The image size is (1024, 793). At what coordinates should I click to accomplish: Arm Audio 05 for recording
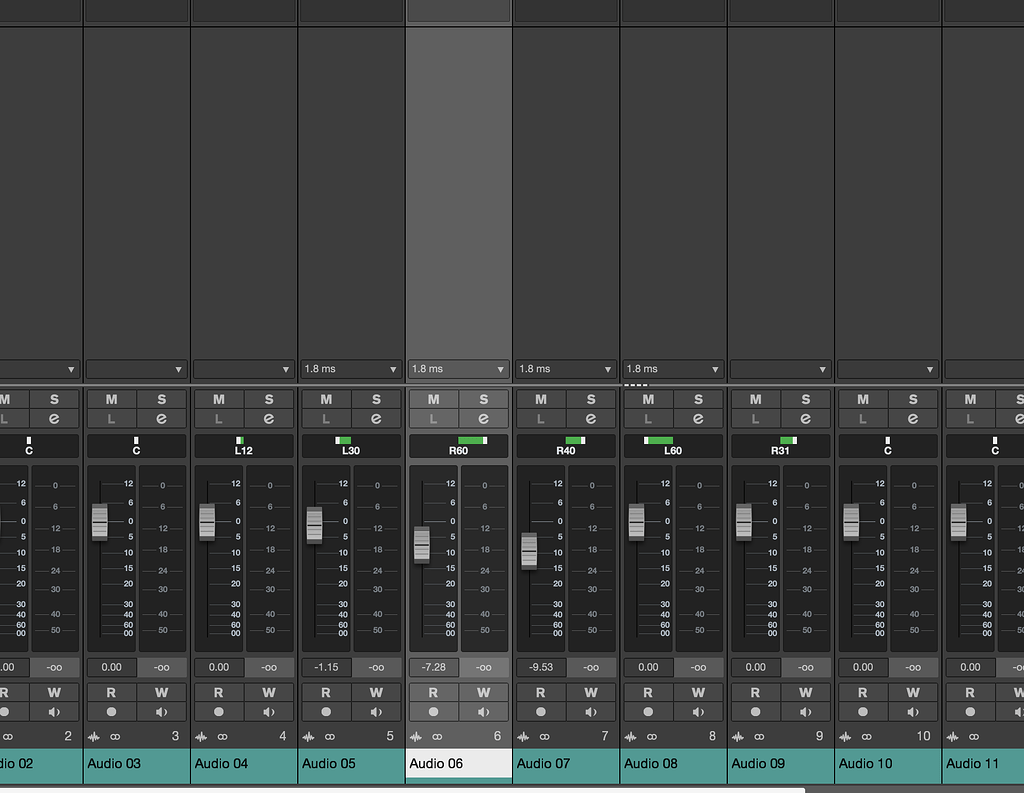(326, 711)
